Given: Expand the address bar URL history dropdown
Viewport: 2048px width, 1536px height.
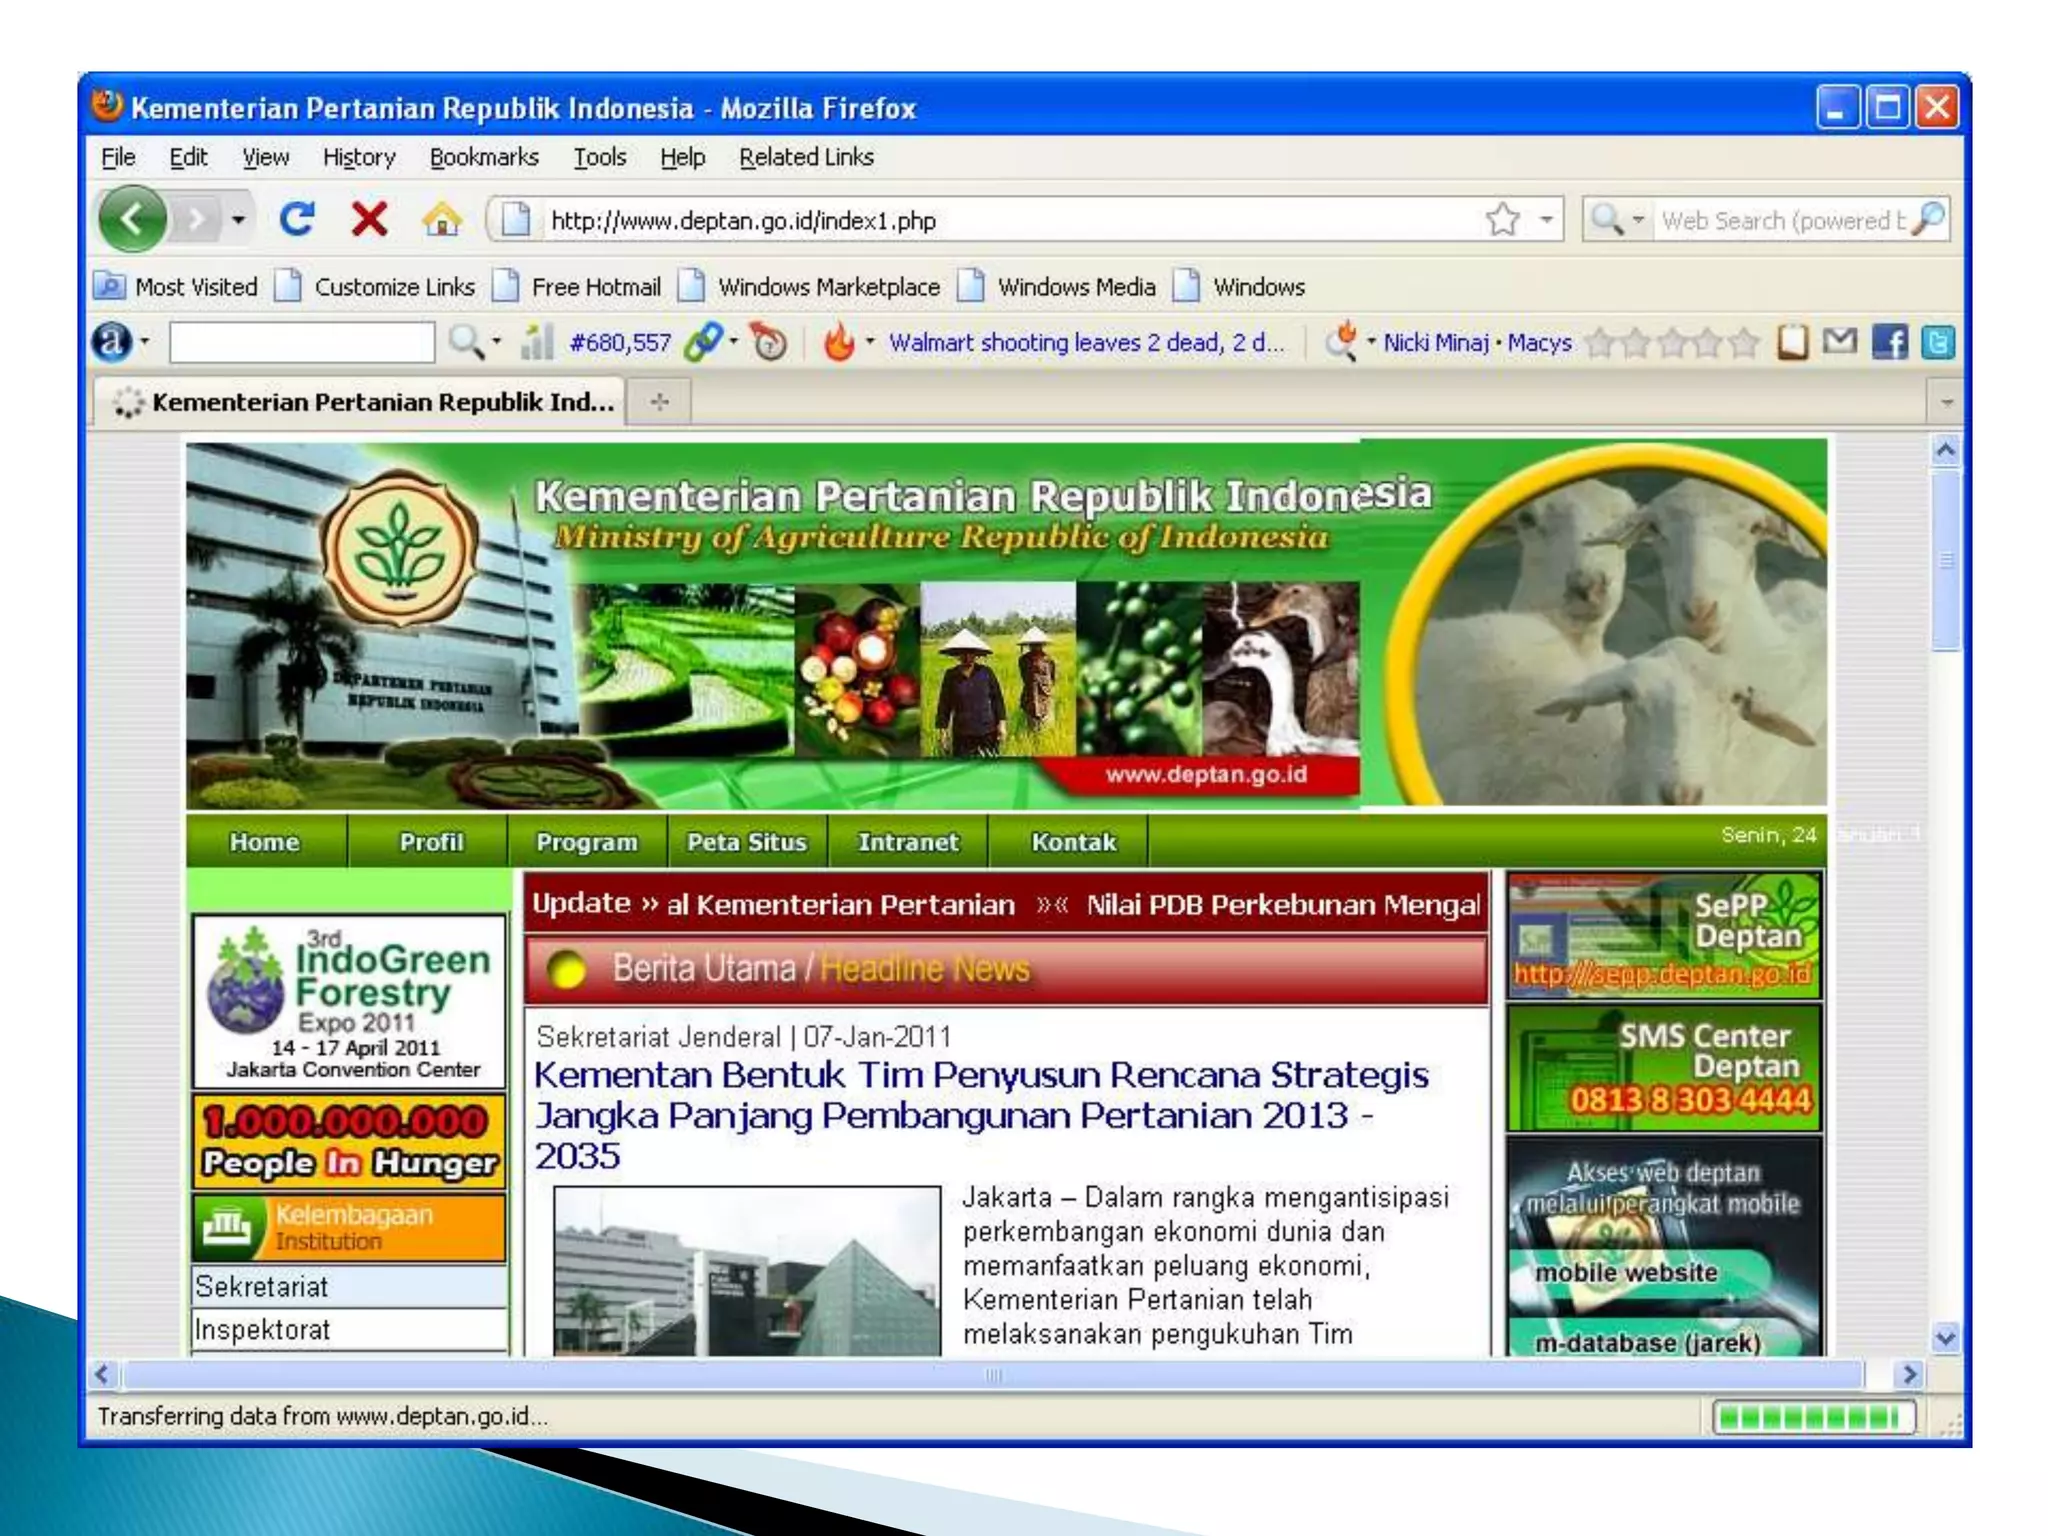Looking at the screenshot, I should click(x=1546, y=219).
